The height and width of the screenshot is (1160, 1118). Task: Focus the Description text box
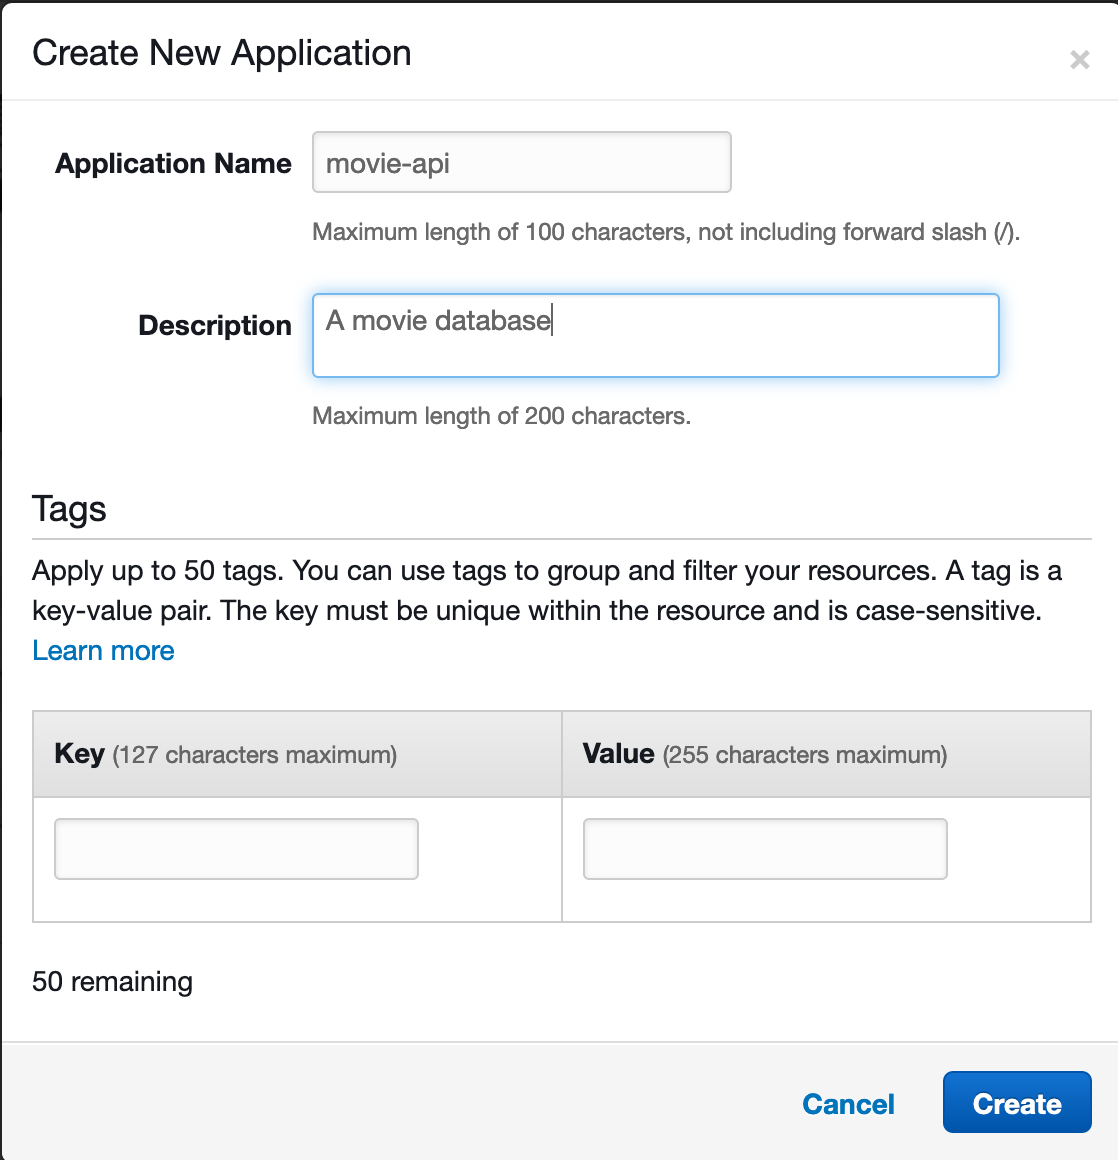655,335
